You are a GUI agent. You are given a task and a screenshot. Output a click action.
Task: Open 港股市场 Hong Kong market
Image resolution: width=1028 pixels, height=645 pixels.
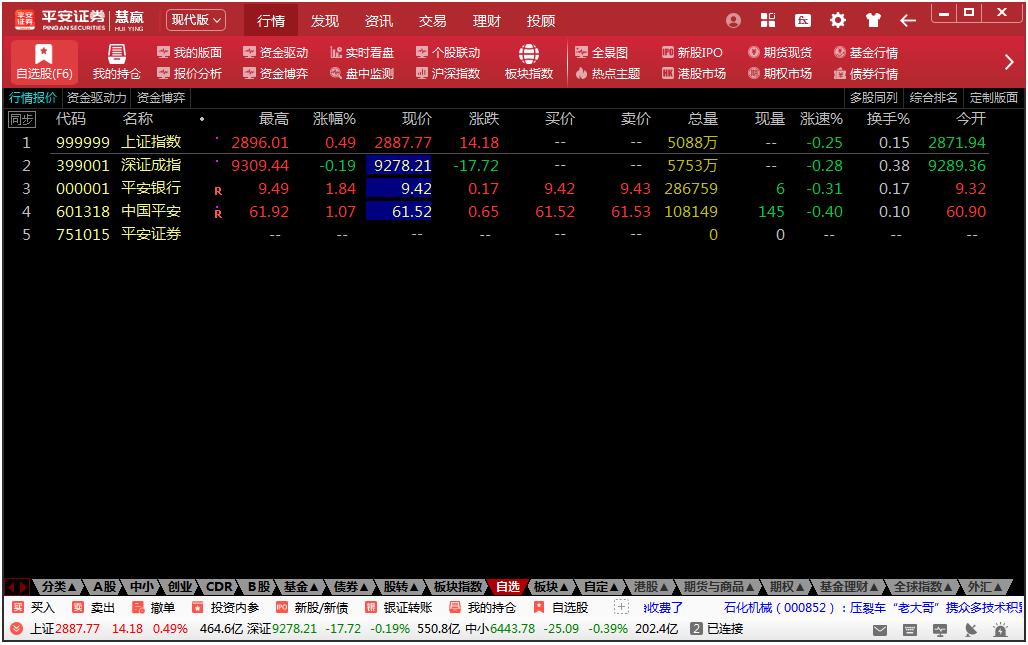click(x=694, y=73)
